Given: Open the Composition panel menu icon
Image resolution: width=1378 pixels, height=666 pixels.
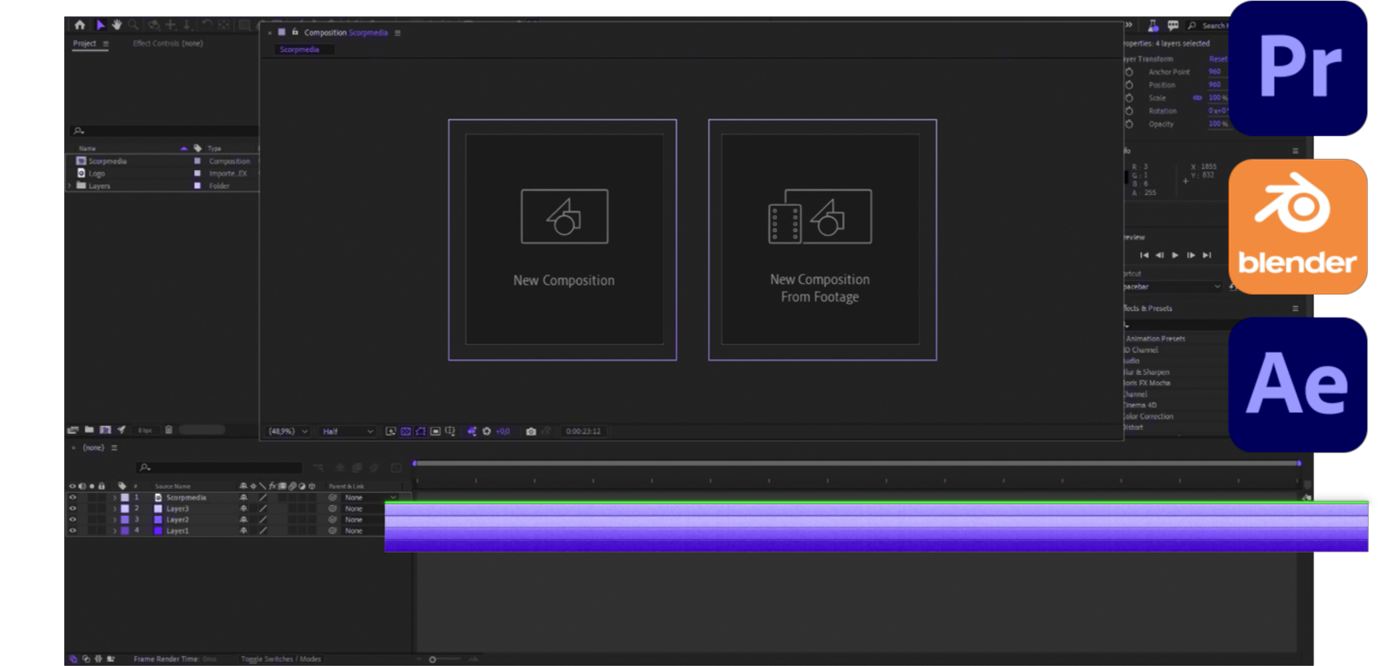Looking at the screenshot, I should (397, 33).
